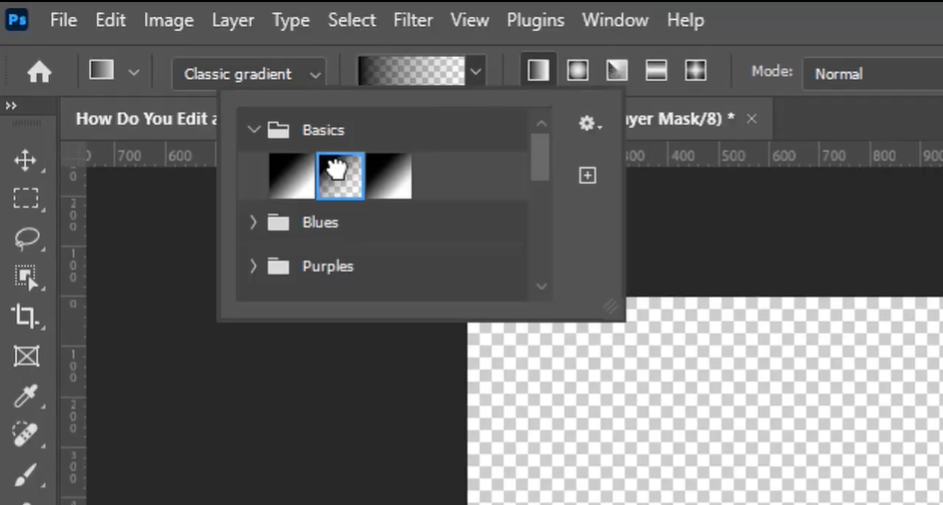Click the Blues folder label
943x505 pixels.
coord(320,222)
